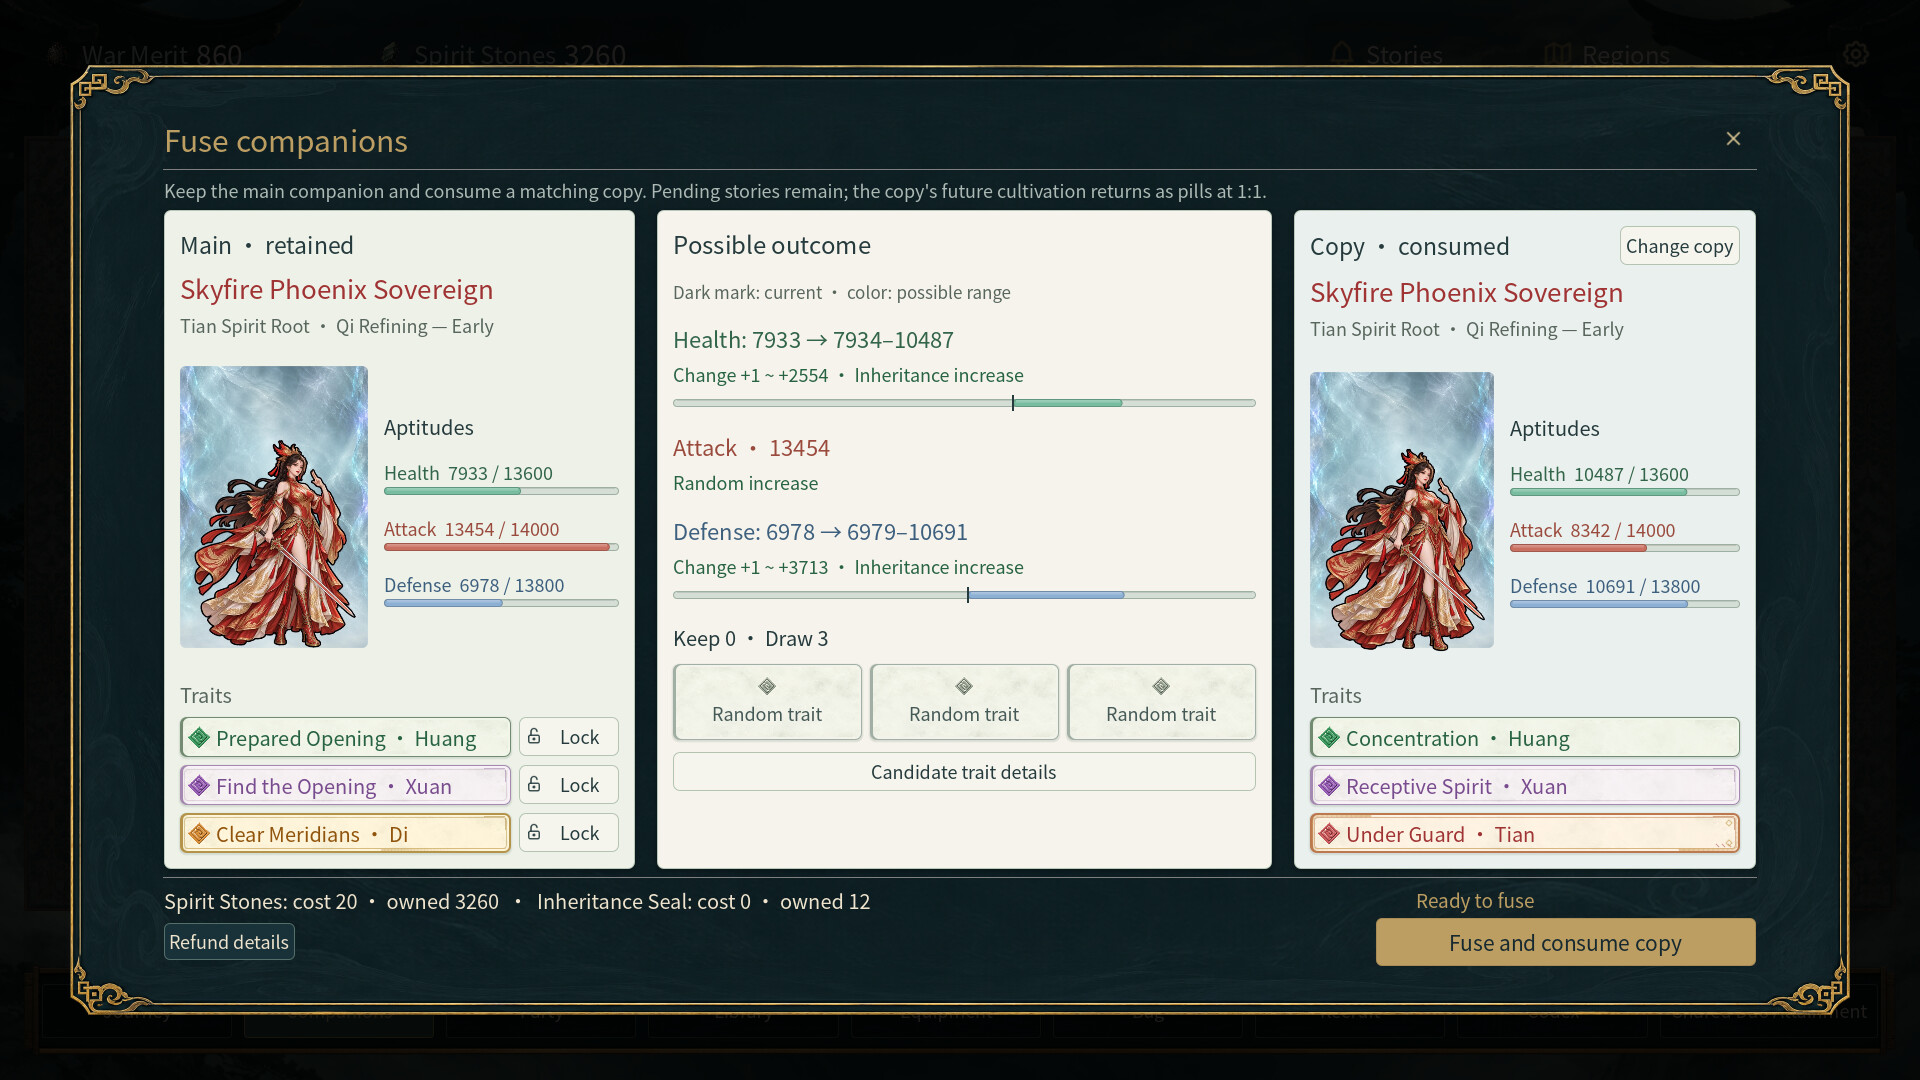
Task: Click the orange diamond icon of Clear Meridians
Action: pyautogui.click(x=199, y=834)
